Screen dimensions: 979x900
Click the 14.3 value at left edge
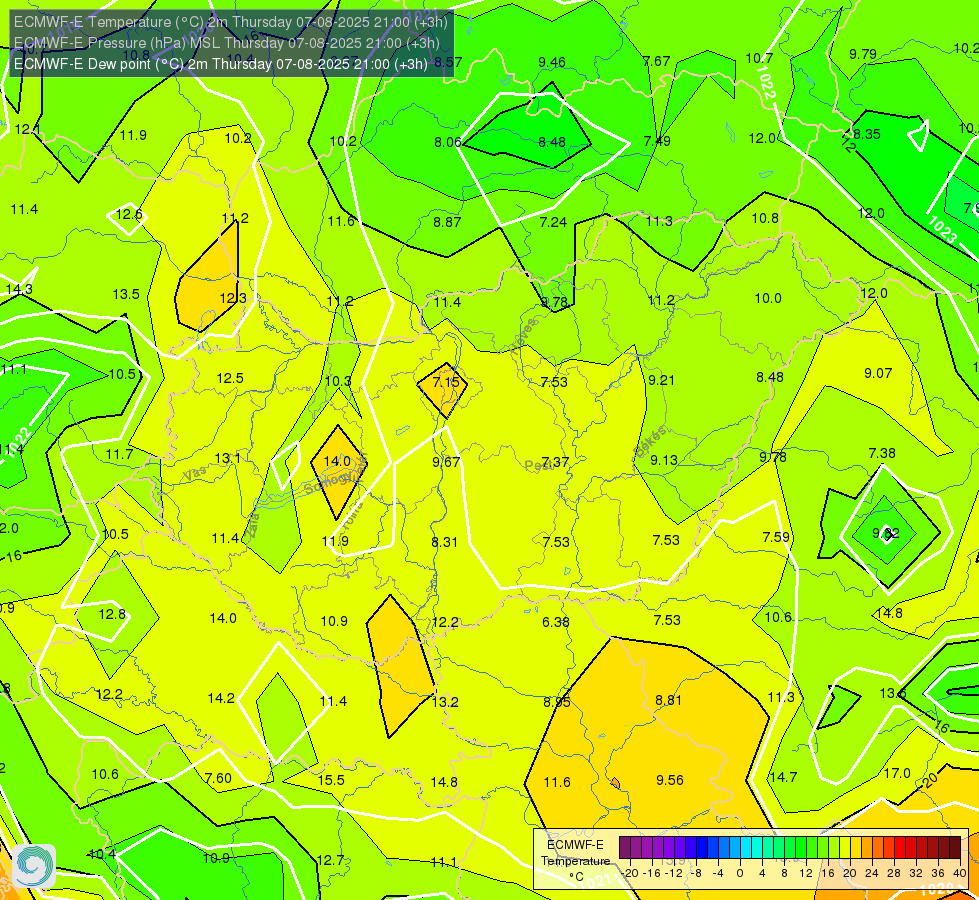click(19, 290)
